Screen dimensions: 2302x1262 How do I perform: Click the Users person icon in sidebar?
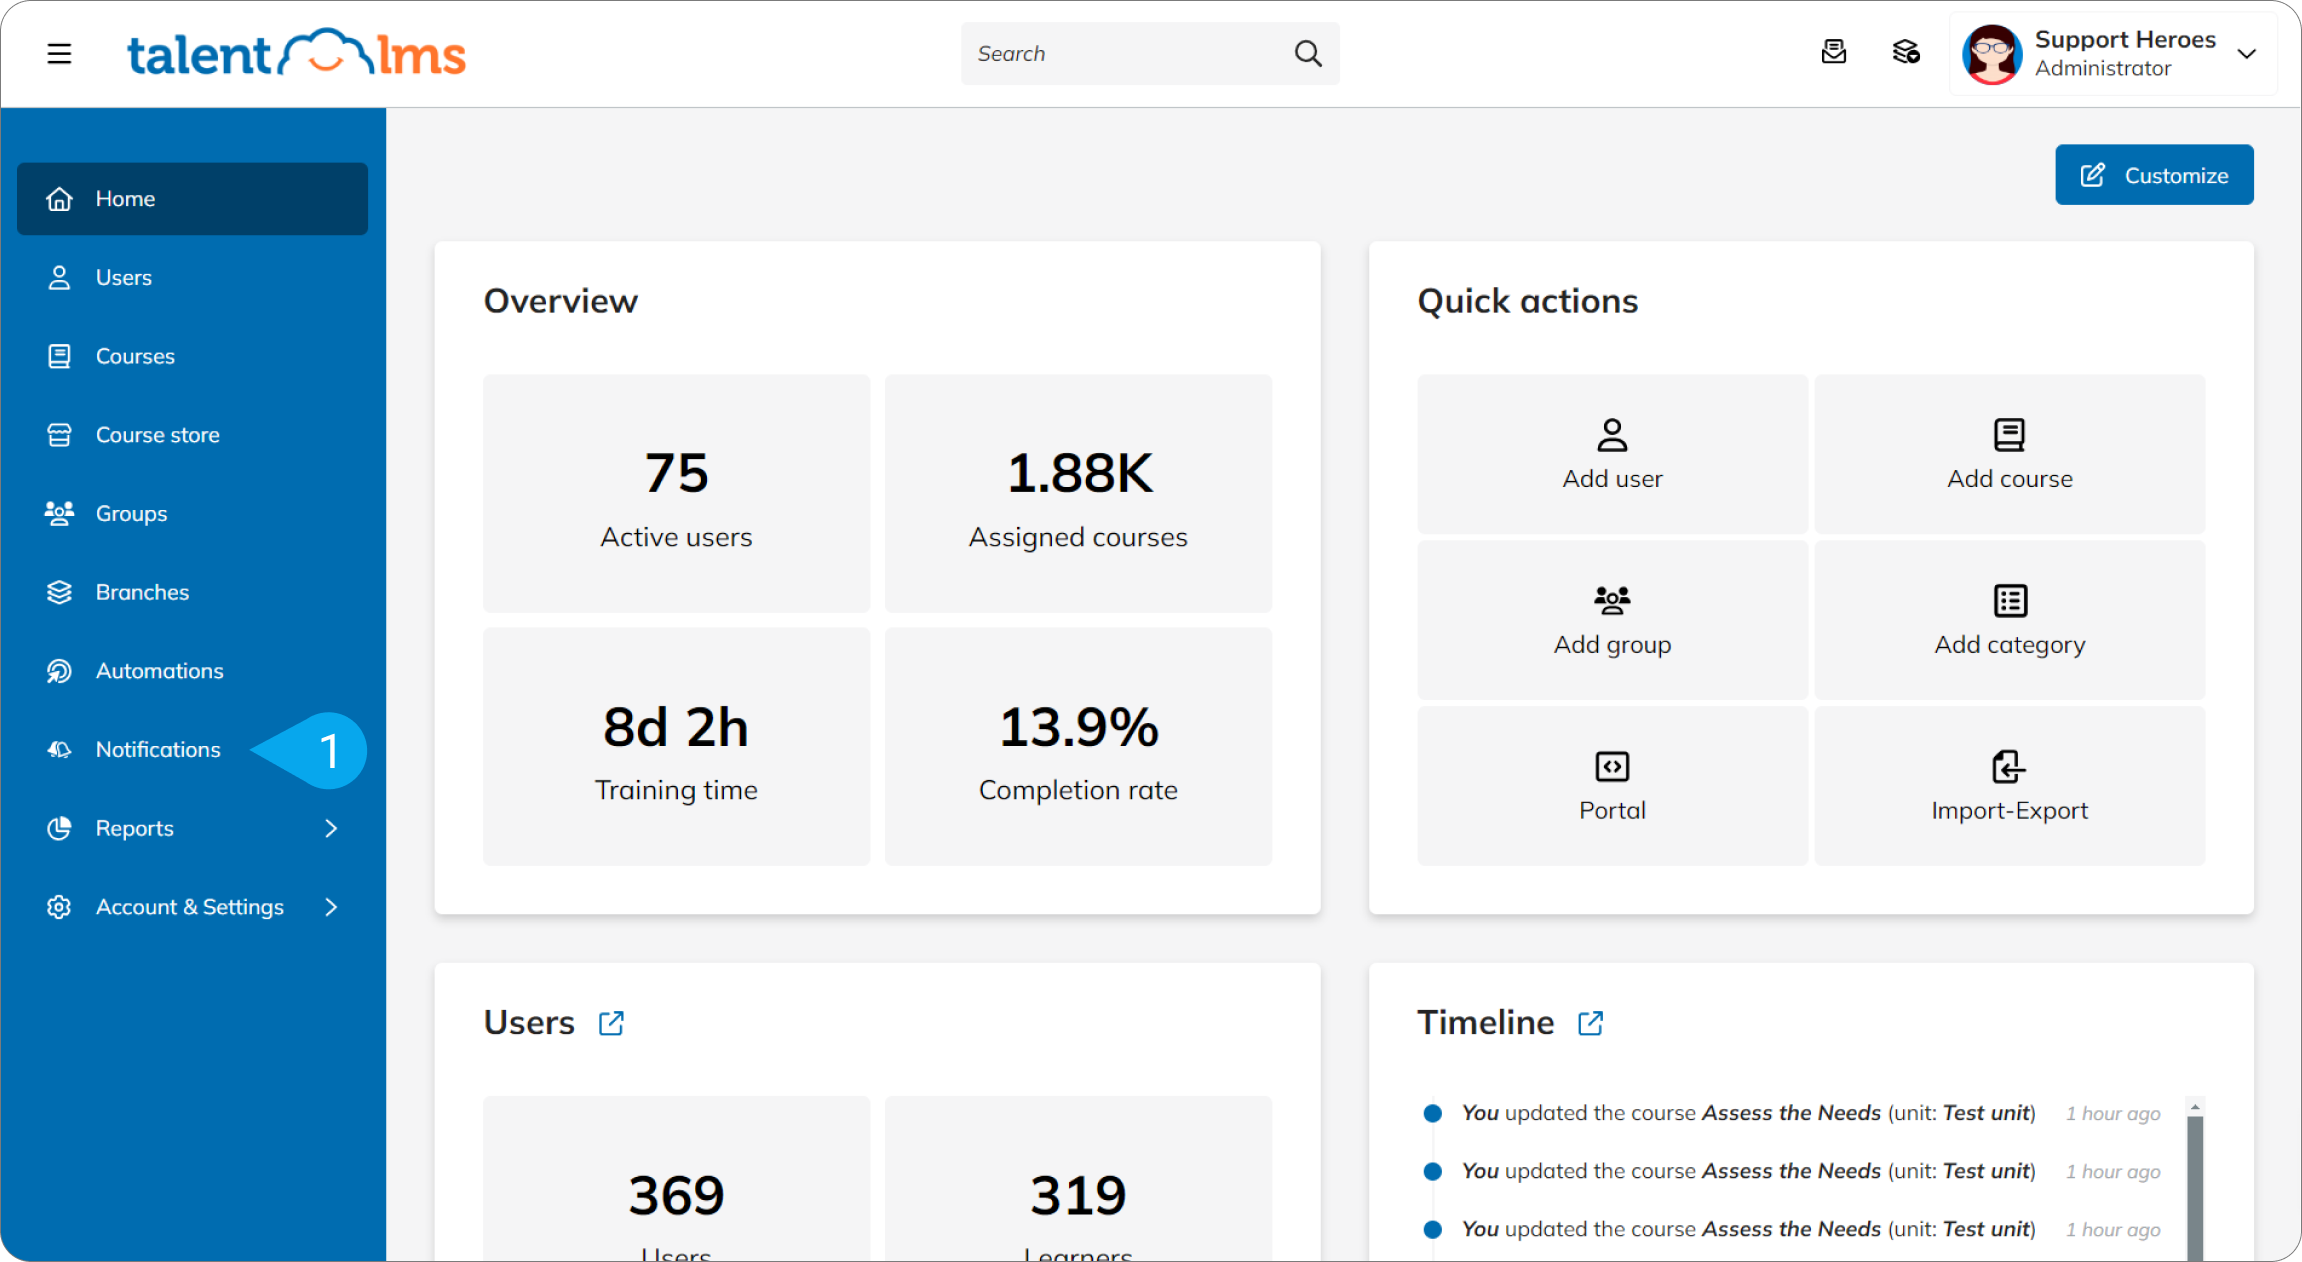pos(59,278)
